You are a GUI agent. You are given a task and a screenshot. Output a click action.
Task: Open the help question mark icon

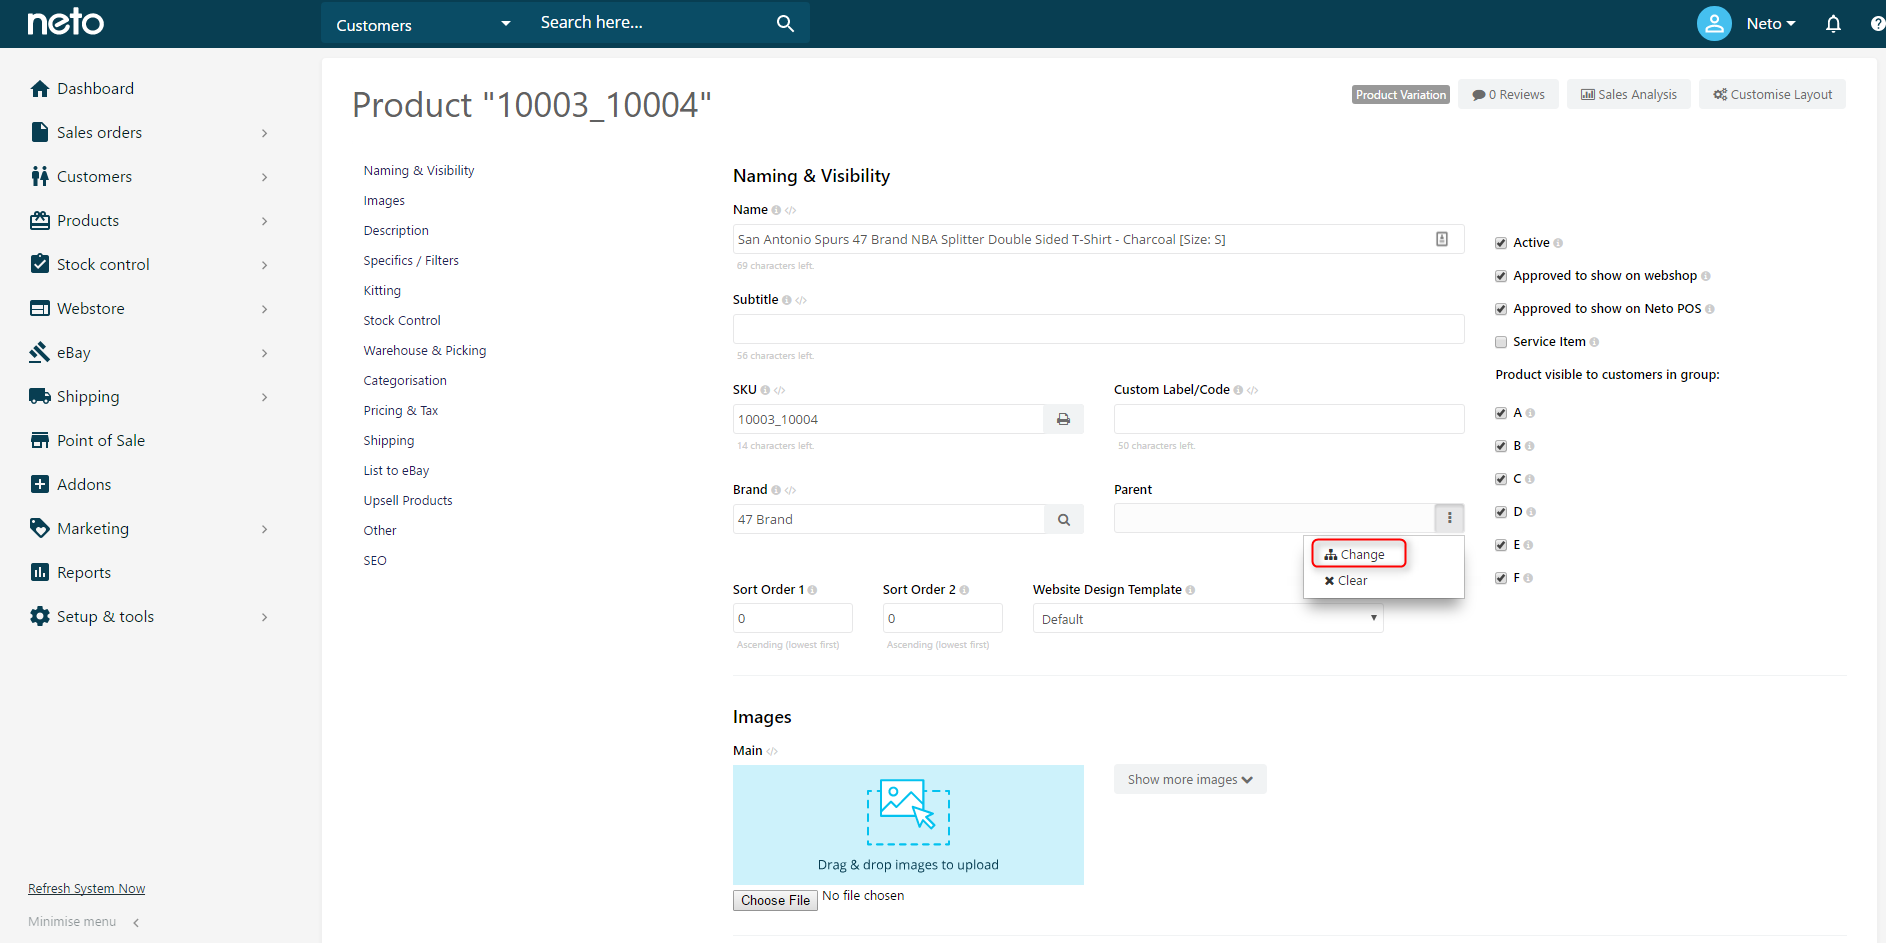click(1878, 23)
